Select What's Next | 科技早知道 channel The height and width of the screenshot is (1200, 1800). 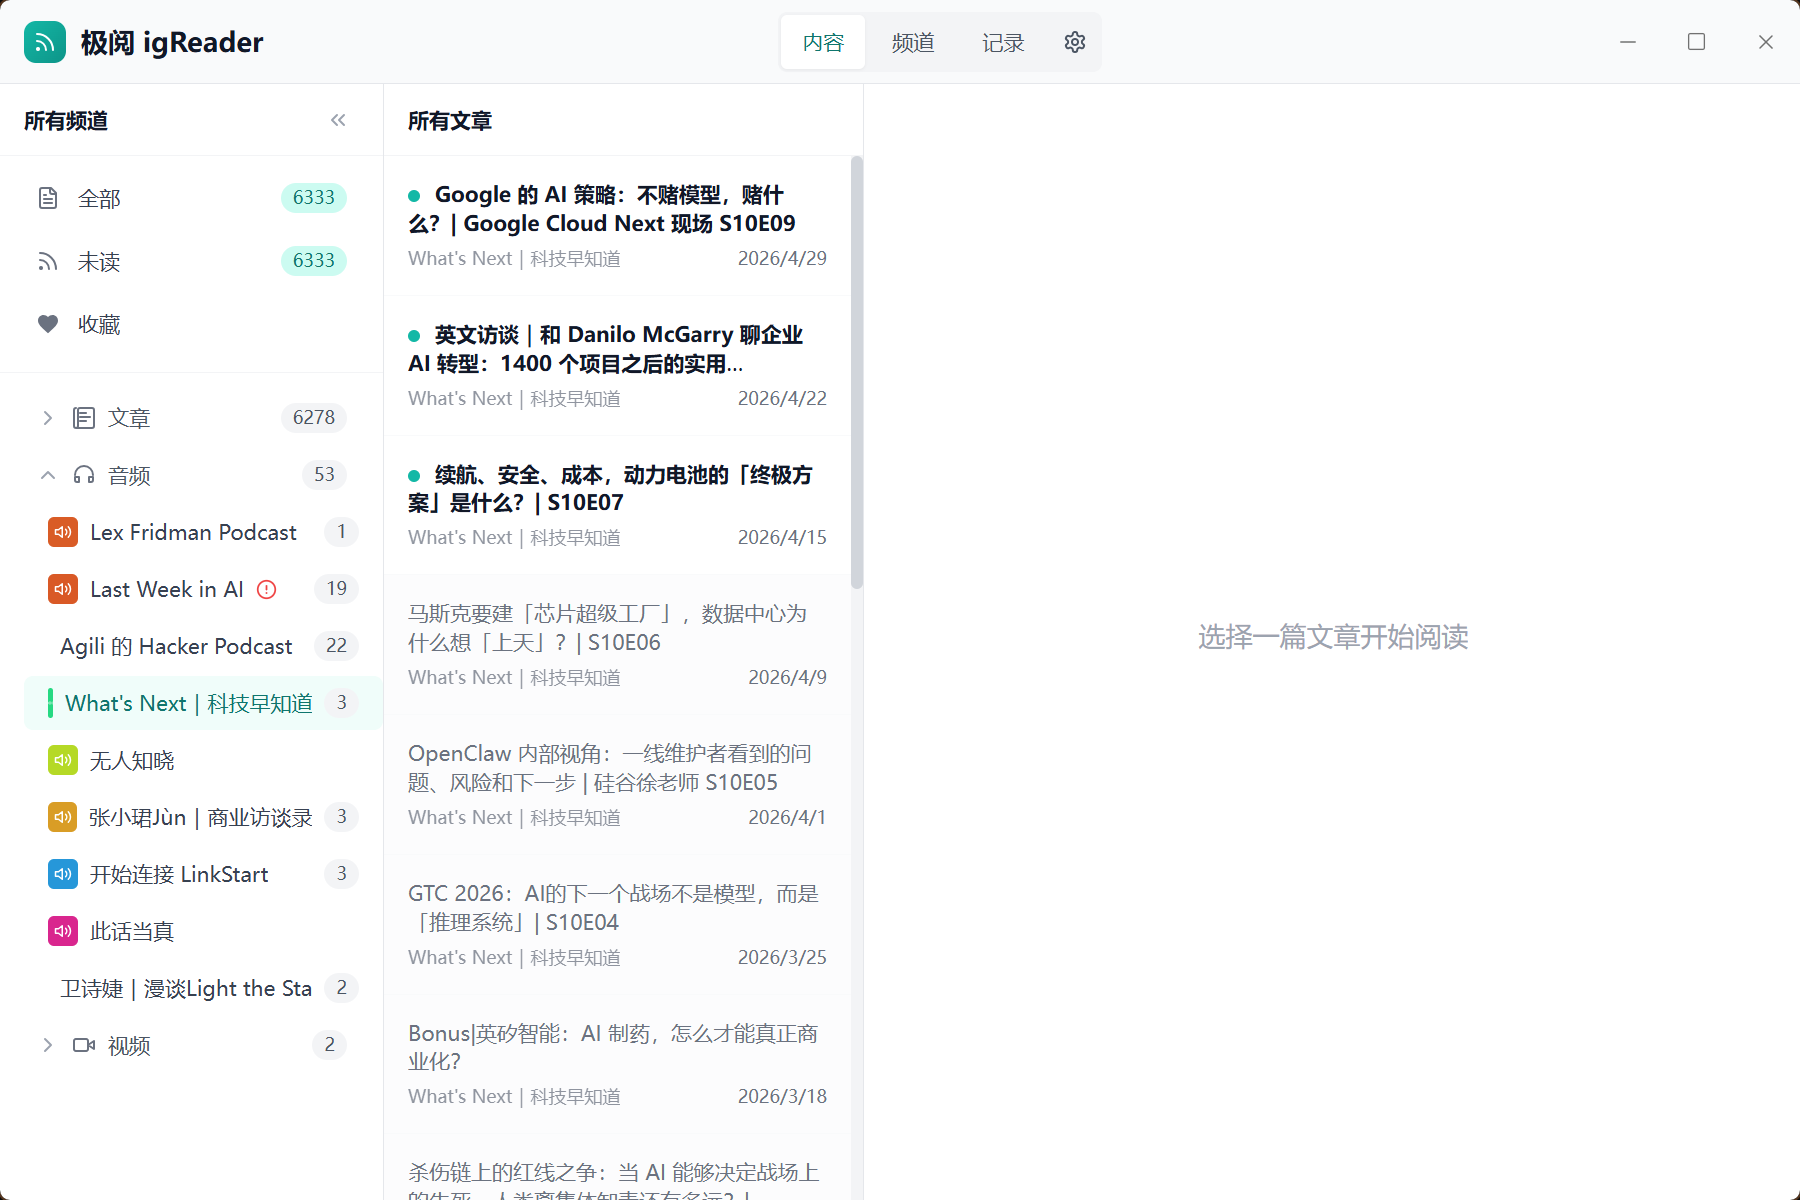(x=203, y=703)
